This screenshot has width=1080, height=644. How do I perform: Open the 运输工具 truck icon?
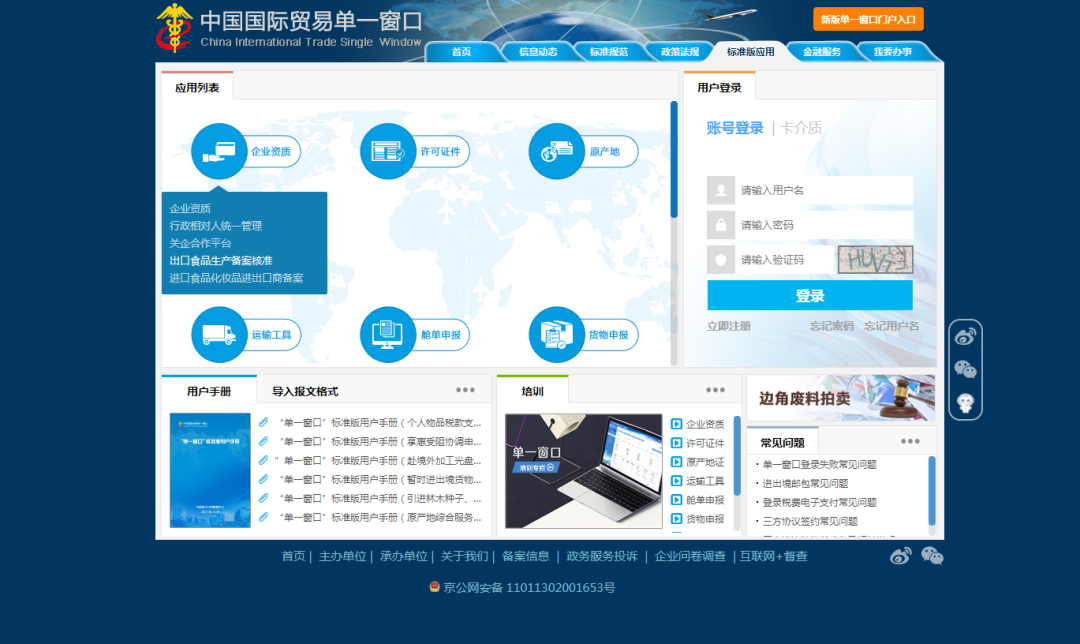219,335
